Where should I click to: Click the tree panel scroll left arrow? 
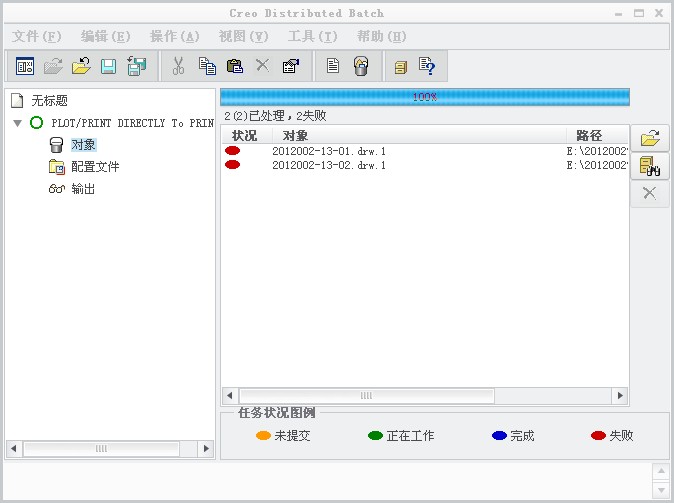click(14, 449)
